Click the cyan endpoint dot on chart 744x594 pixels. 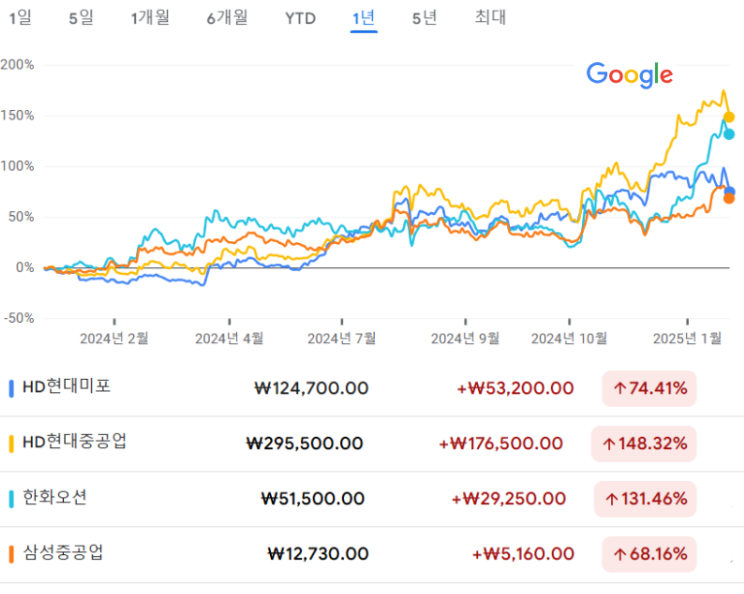tap(729, 134)
